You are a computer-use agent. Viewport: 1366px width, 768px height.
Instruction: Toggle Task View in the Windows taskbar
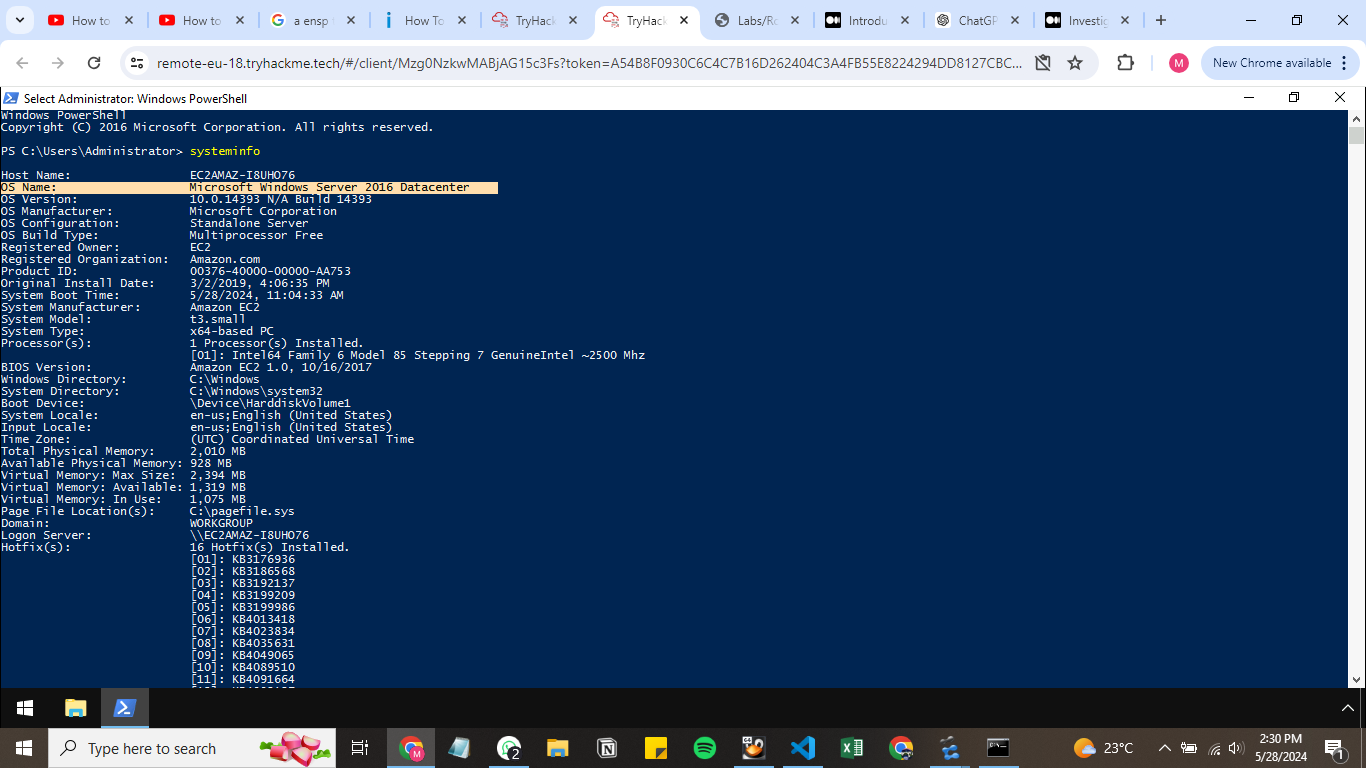point(359,748)
